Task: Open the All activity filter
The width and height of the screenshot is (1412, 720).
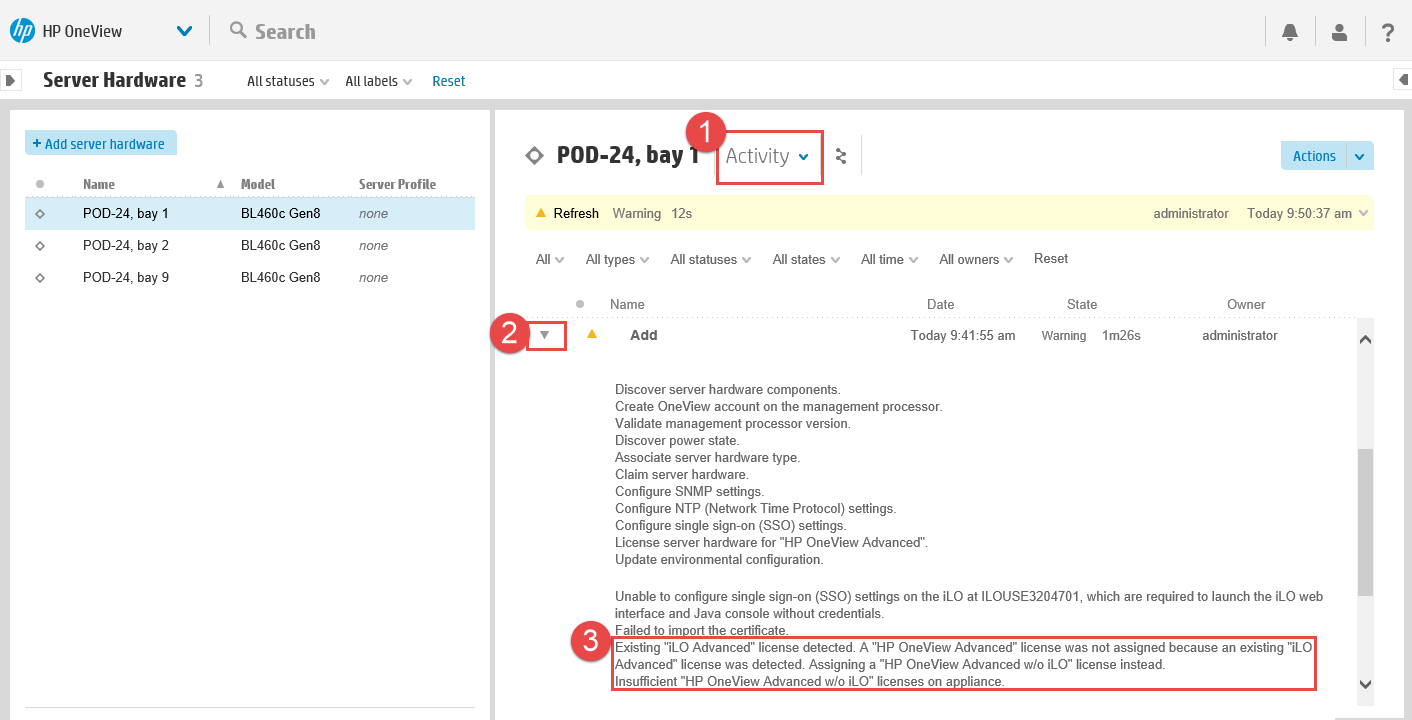Action: [550, 259]
